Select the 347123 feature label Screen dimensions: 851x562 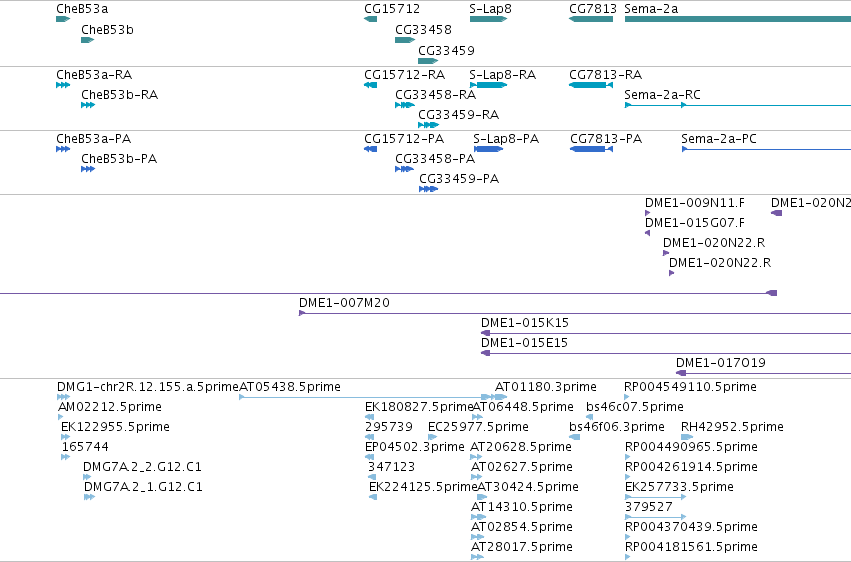click(x=391, y=467)
